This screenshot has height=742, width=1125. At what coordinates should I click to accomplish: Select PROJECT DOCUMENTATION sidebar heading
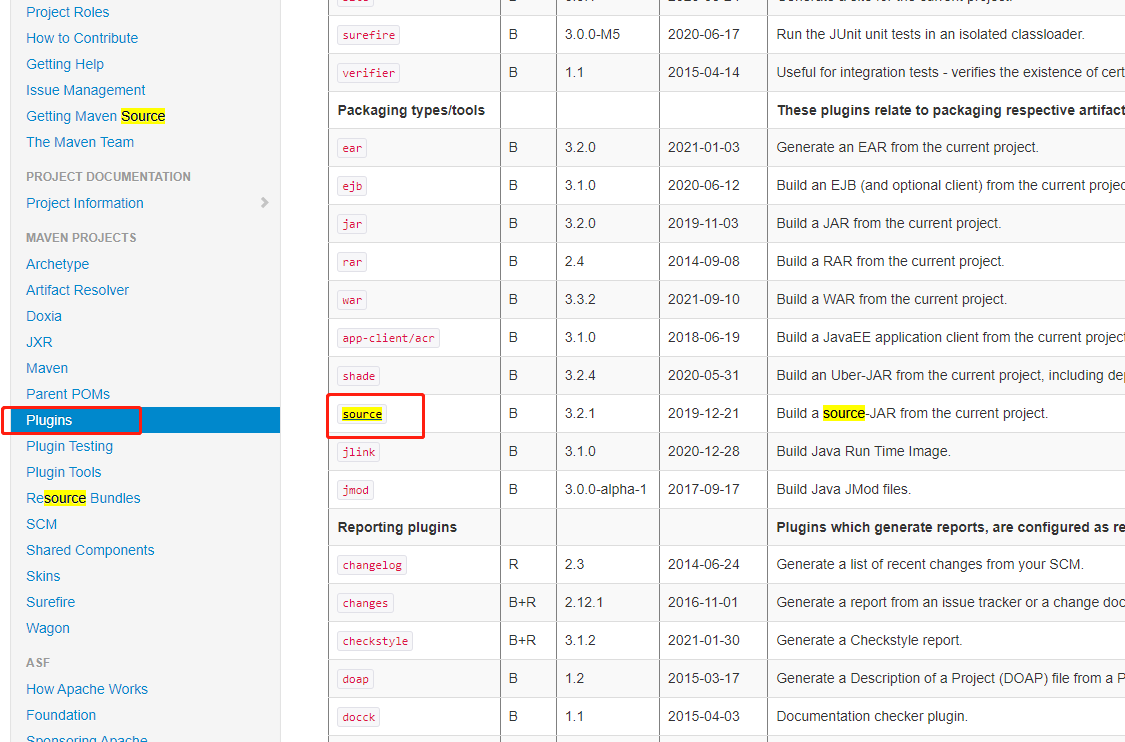coord(108,177)
